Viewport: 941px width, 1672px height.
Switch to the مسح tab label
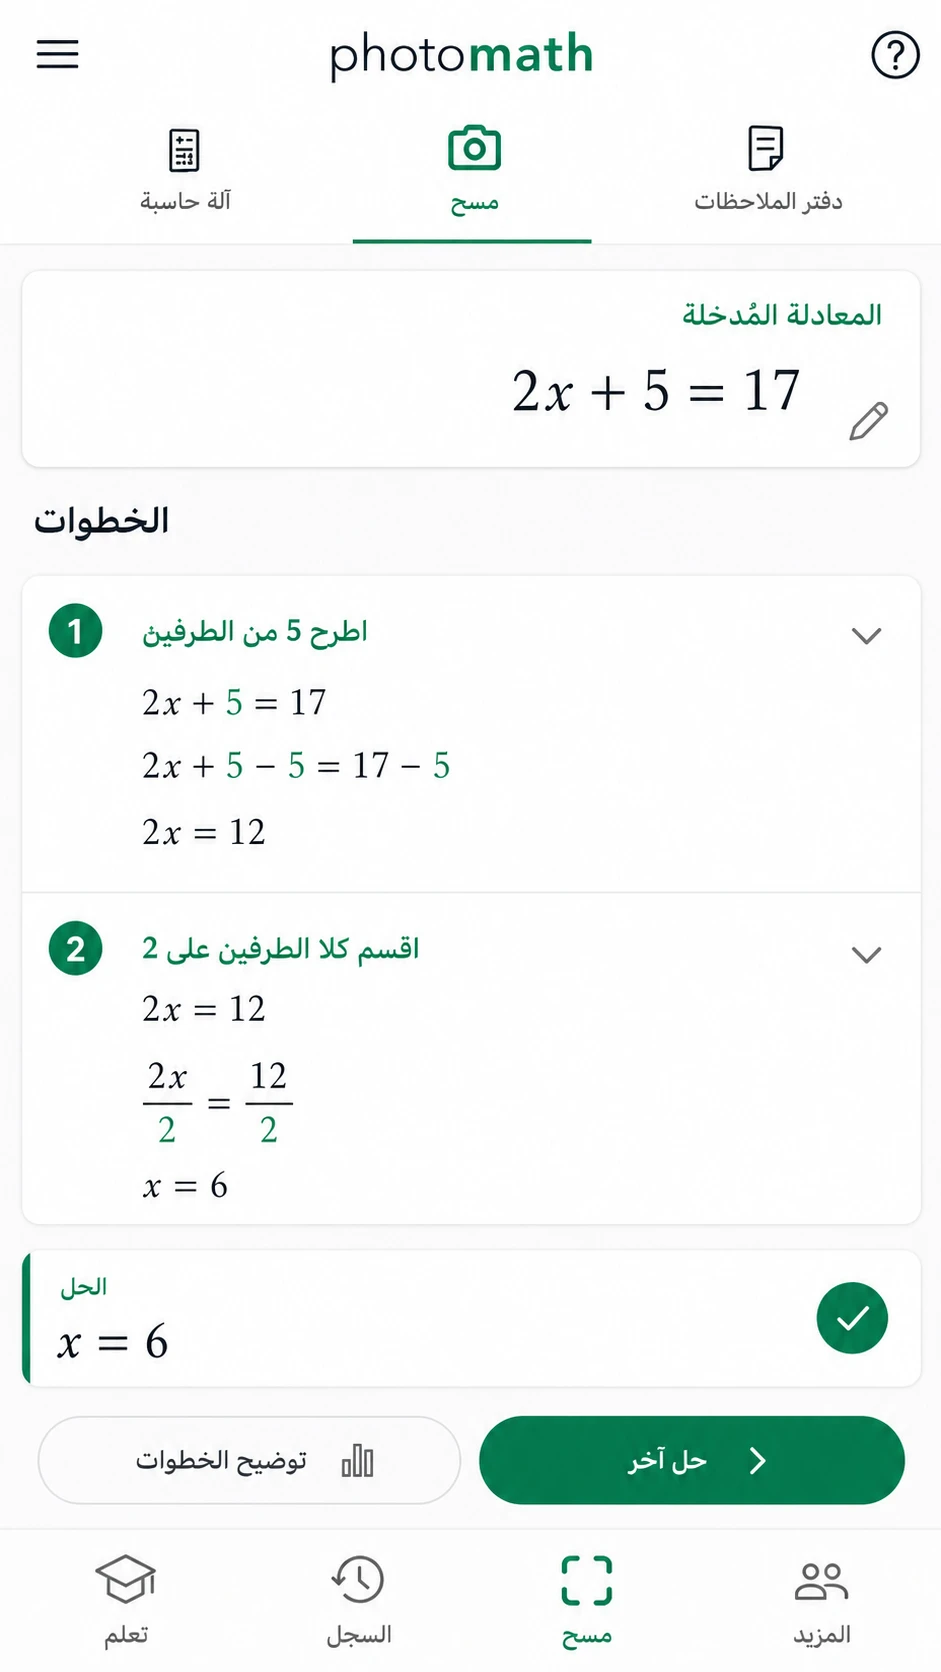(474, 203)
